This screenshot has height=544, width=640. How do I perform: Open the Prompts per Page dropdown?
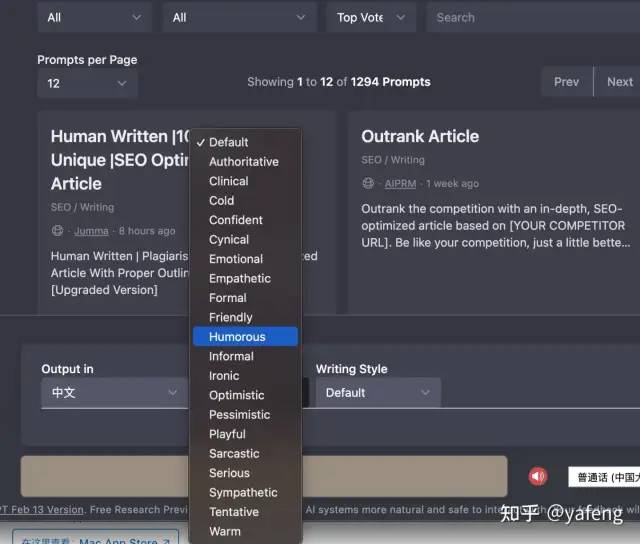[x=87, y=83]
